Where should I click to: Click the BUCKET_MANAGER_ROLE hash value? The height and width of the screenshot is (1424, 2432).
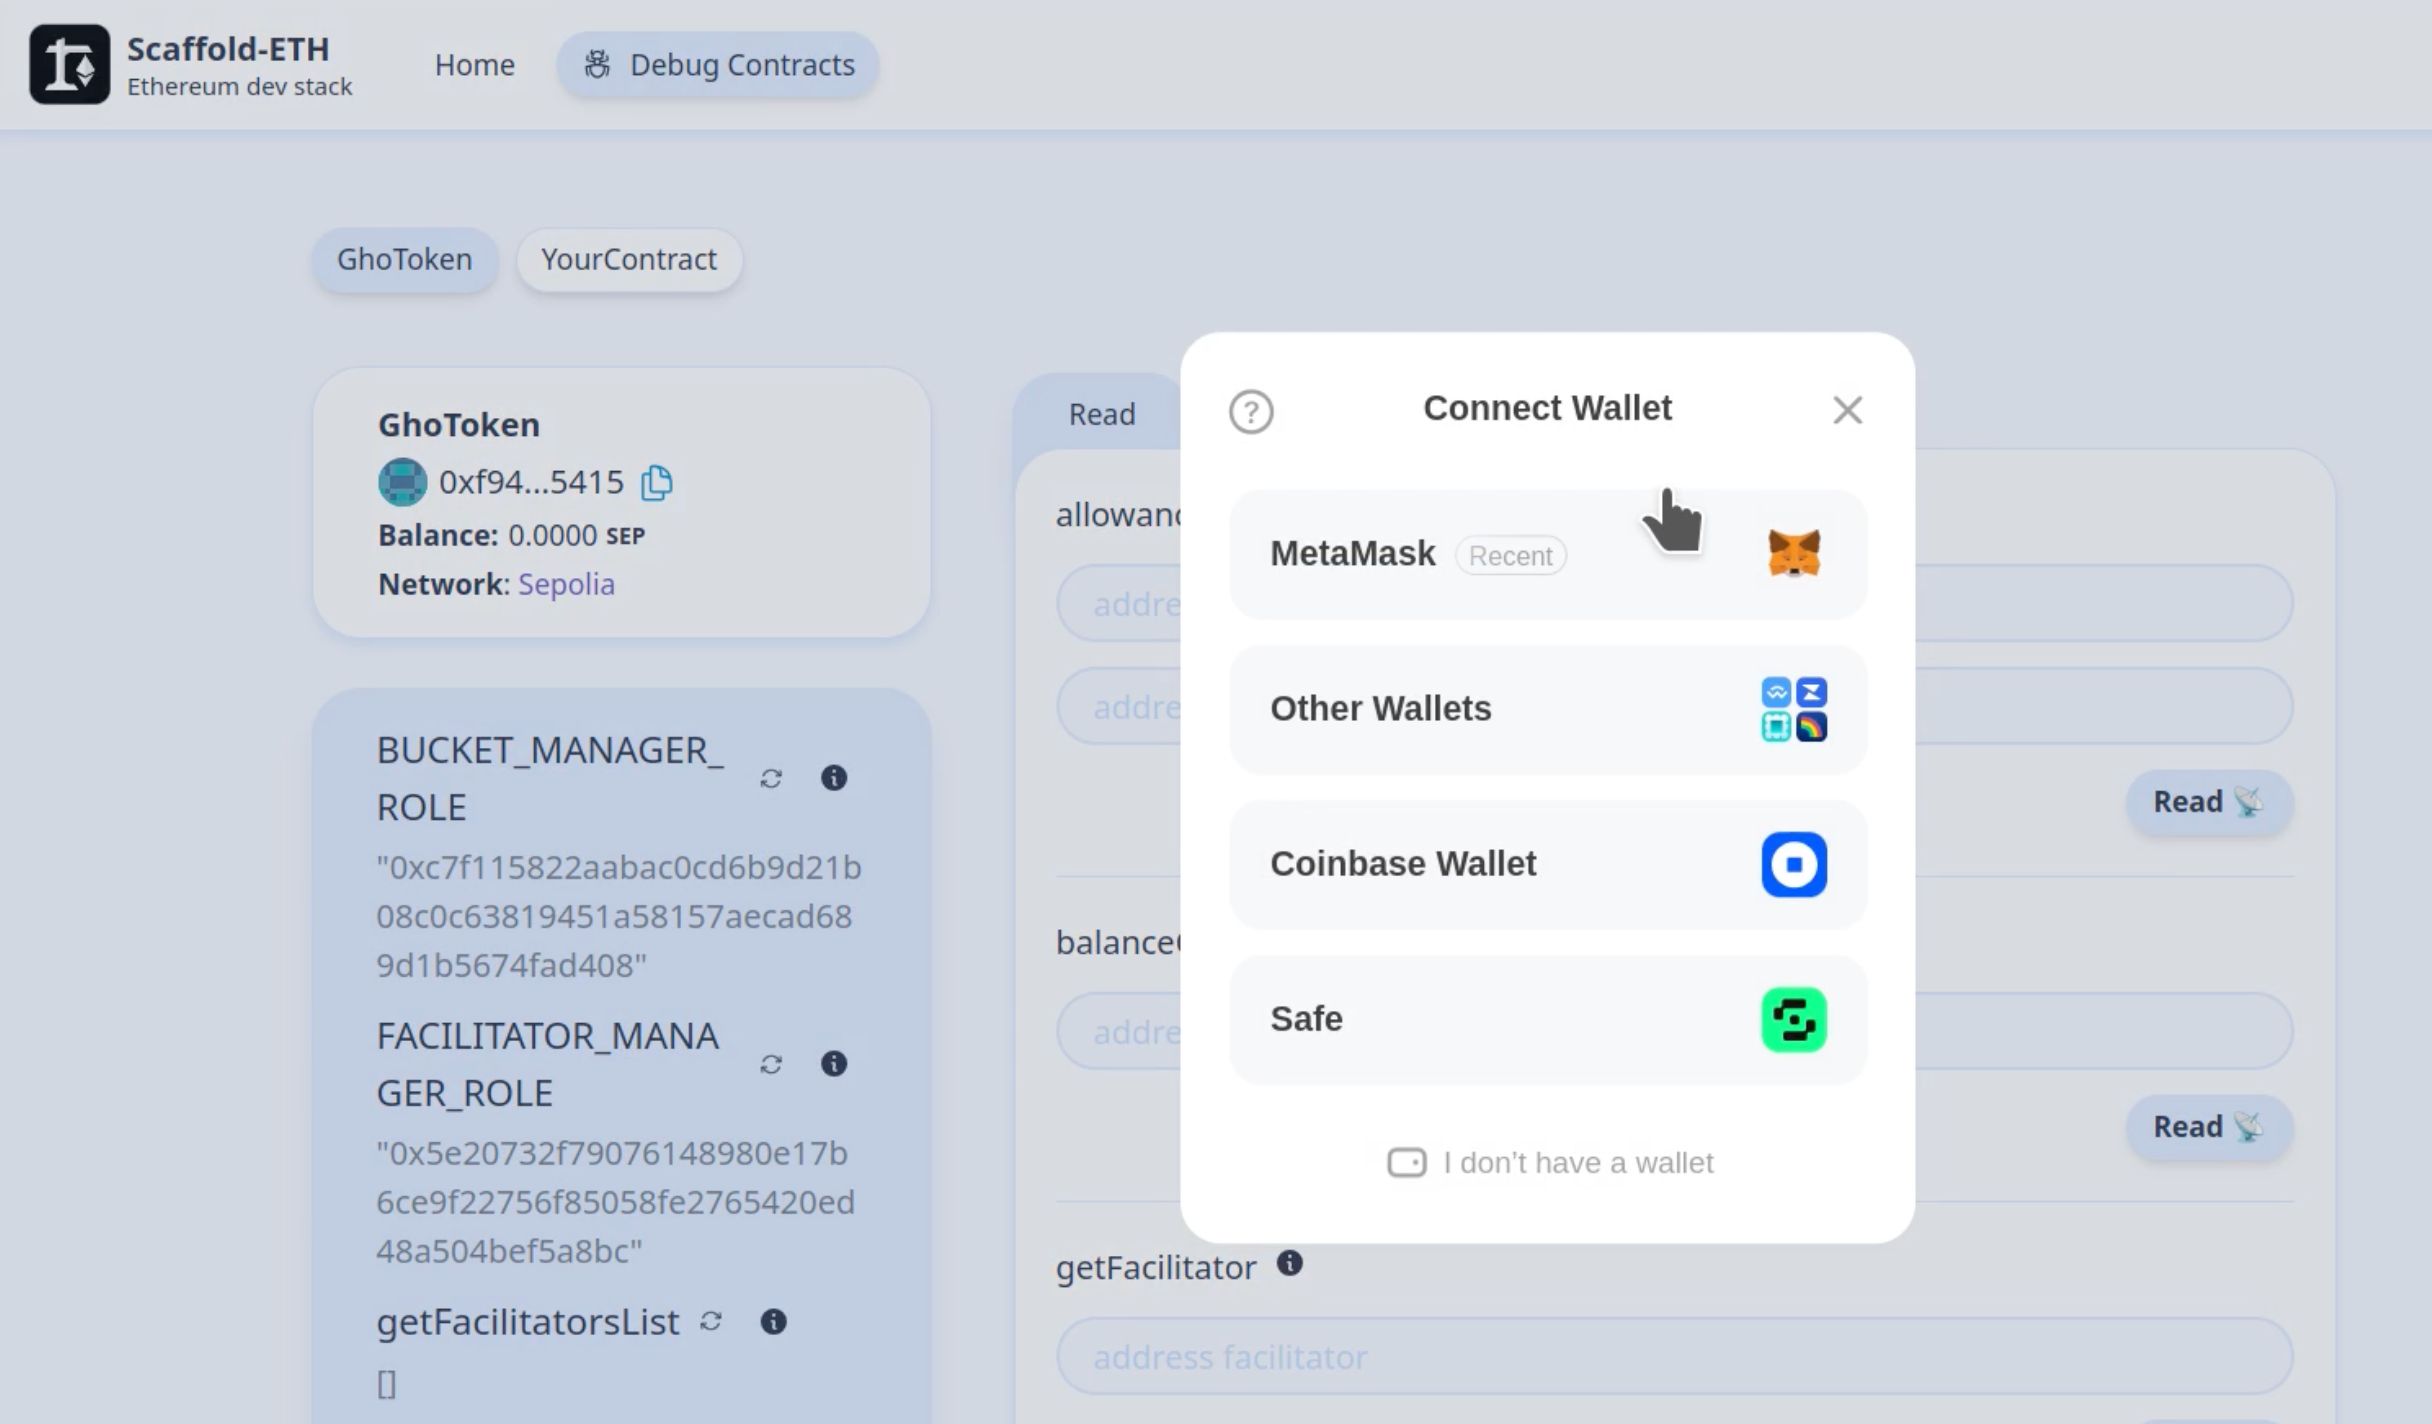619,916
